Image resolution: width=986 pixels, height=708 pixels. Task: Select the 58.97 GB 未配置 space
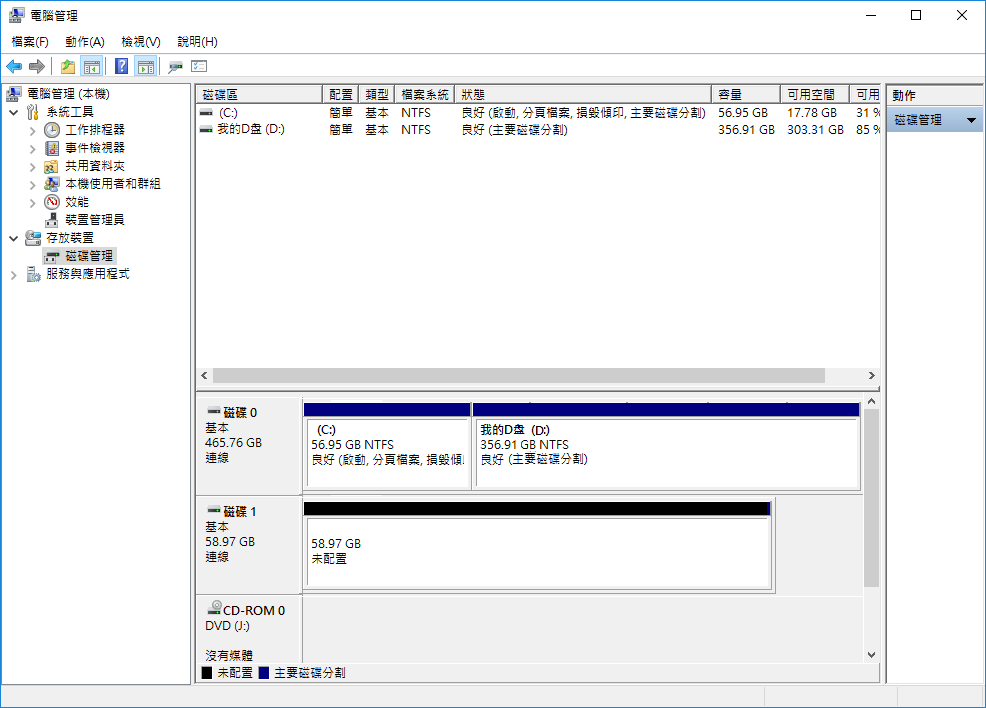pos(538,546)
